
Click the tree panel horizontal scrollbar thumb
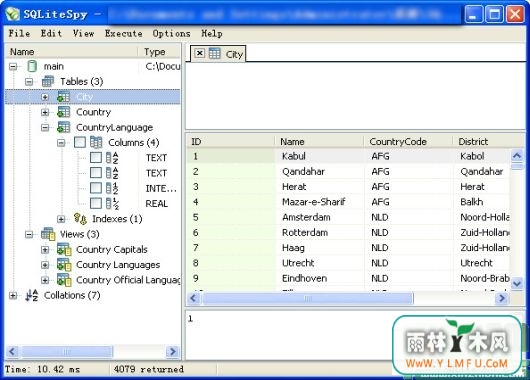[67, 352]
